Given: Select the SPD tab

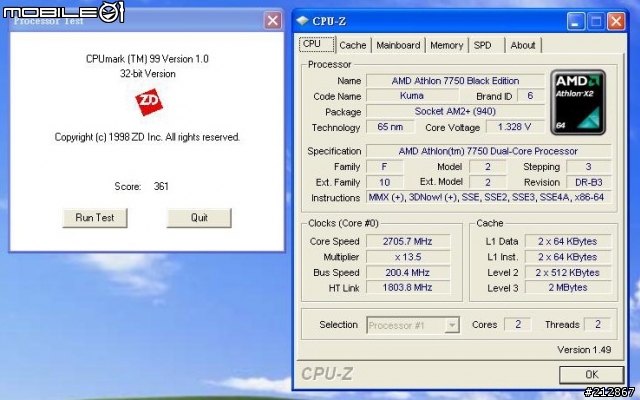Looking at the screenshot, I should click(x=487, y=45).
